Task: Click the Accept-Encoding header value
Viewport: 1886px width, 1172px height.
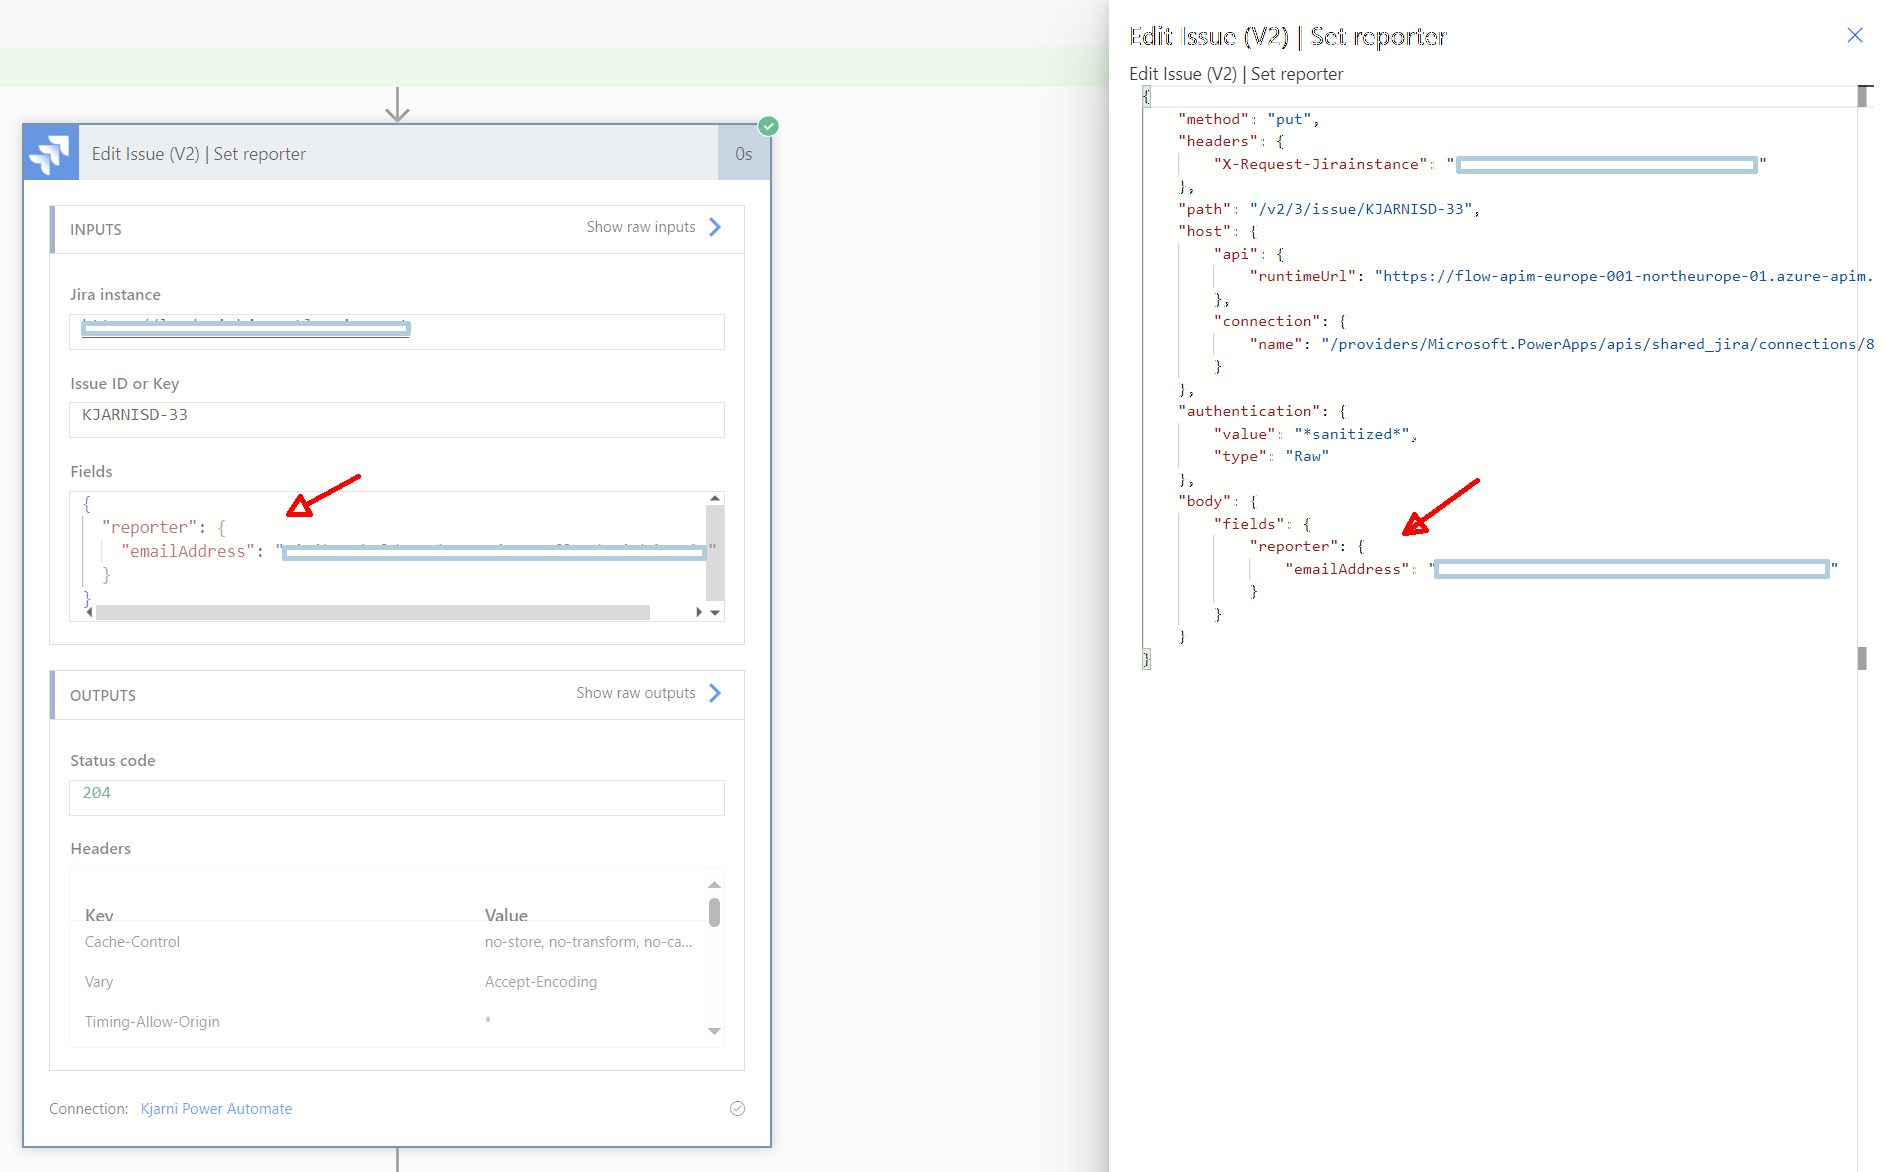Action: [541, 982]
